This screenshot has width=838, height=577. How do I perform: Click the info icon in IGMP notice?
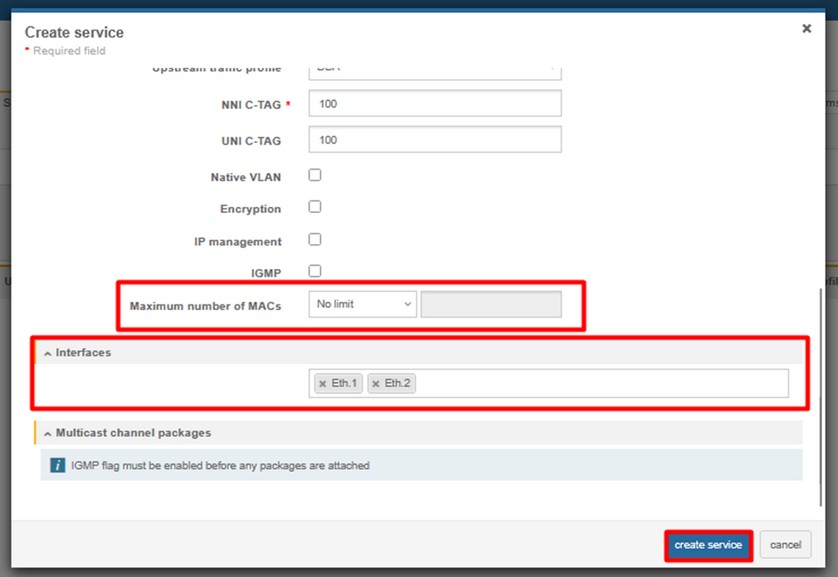pyautogui.click(x=58, y=465)
